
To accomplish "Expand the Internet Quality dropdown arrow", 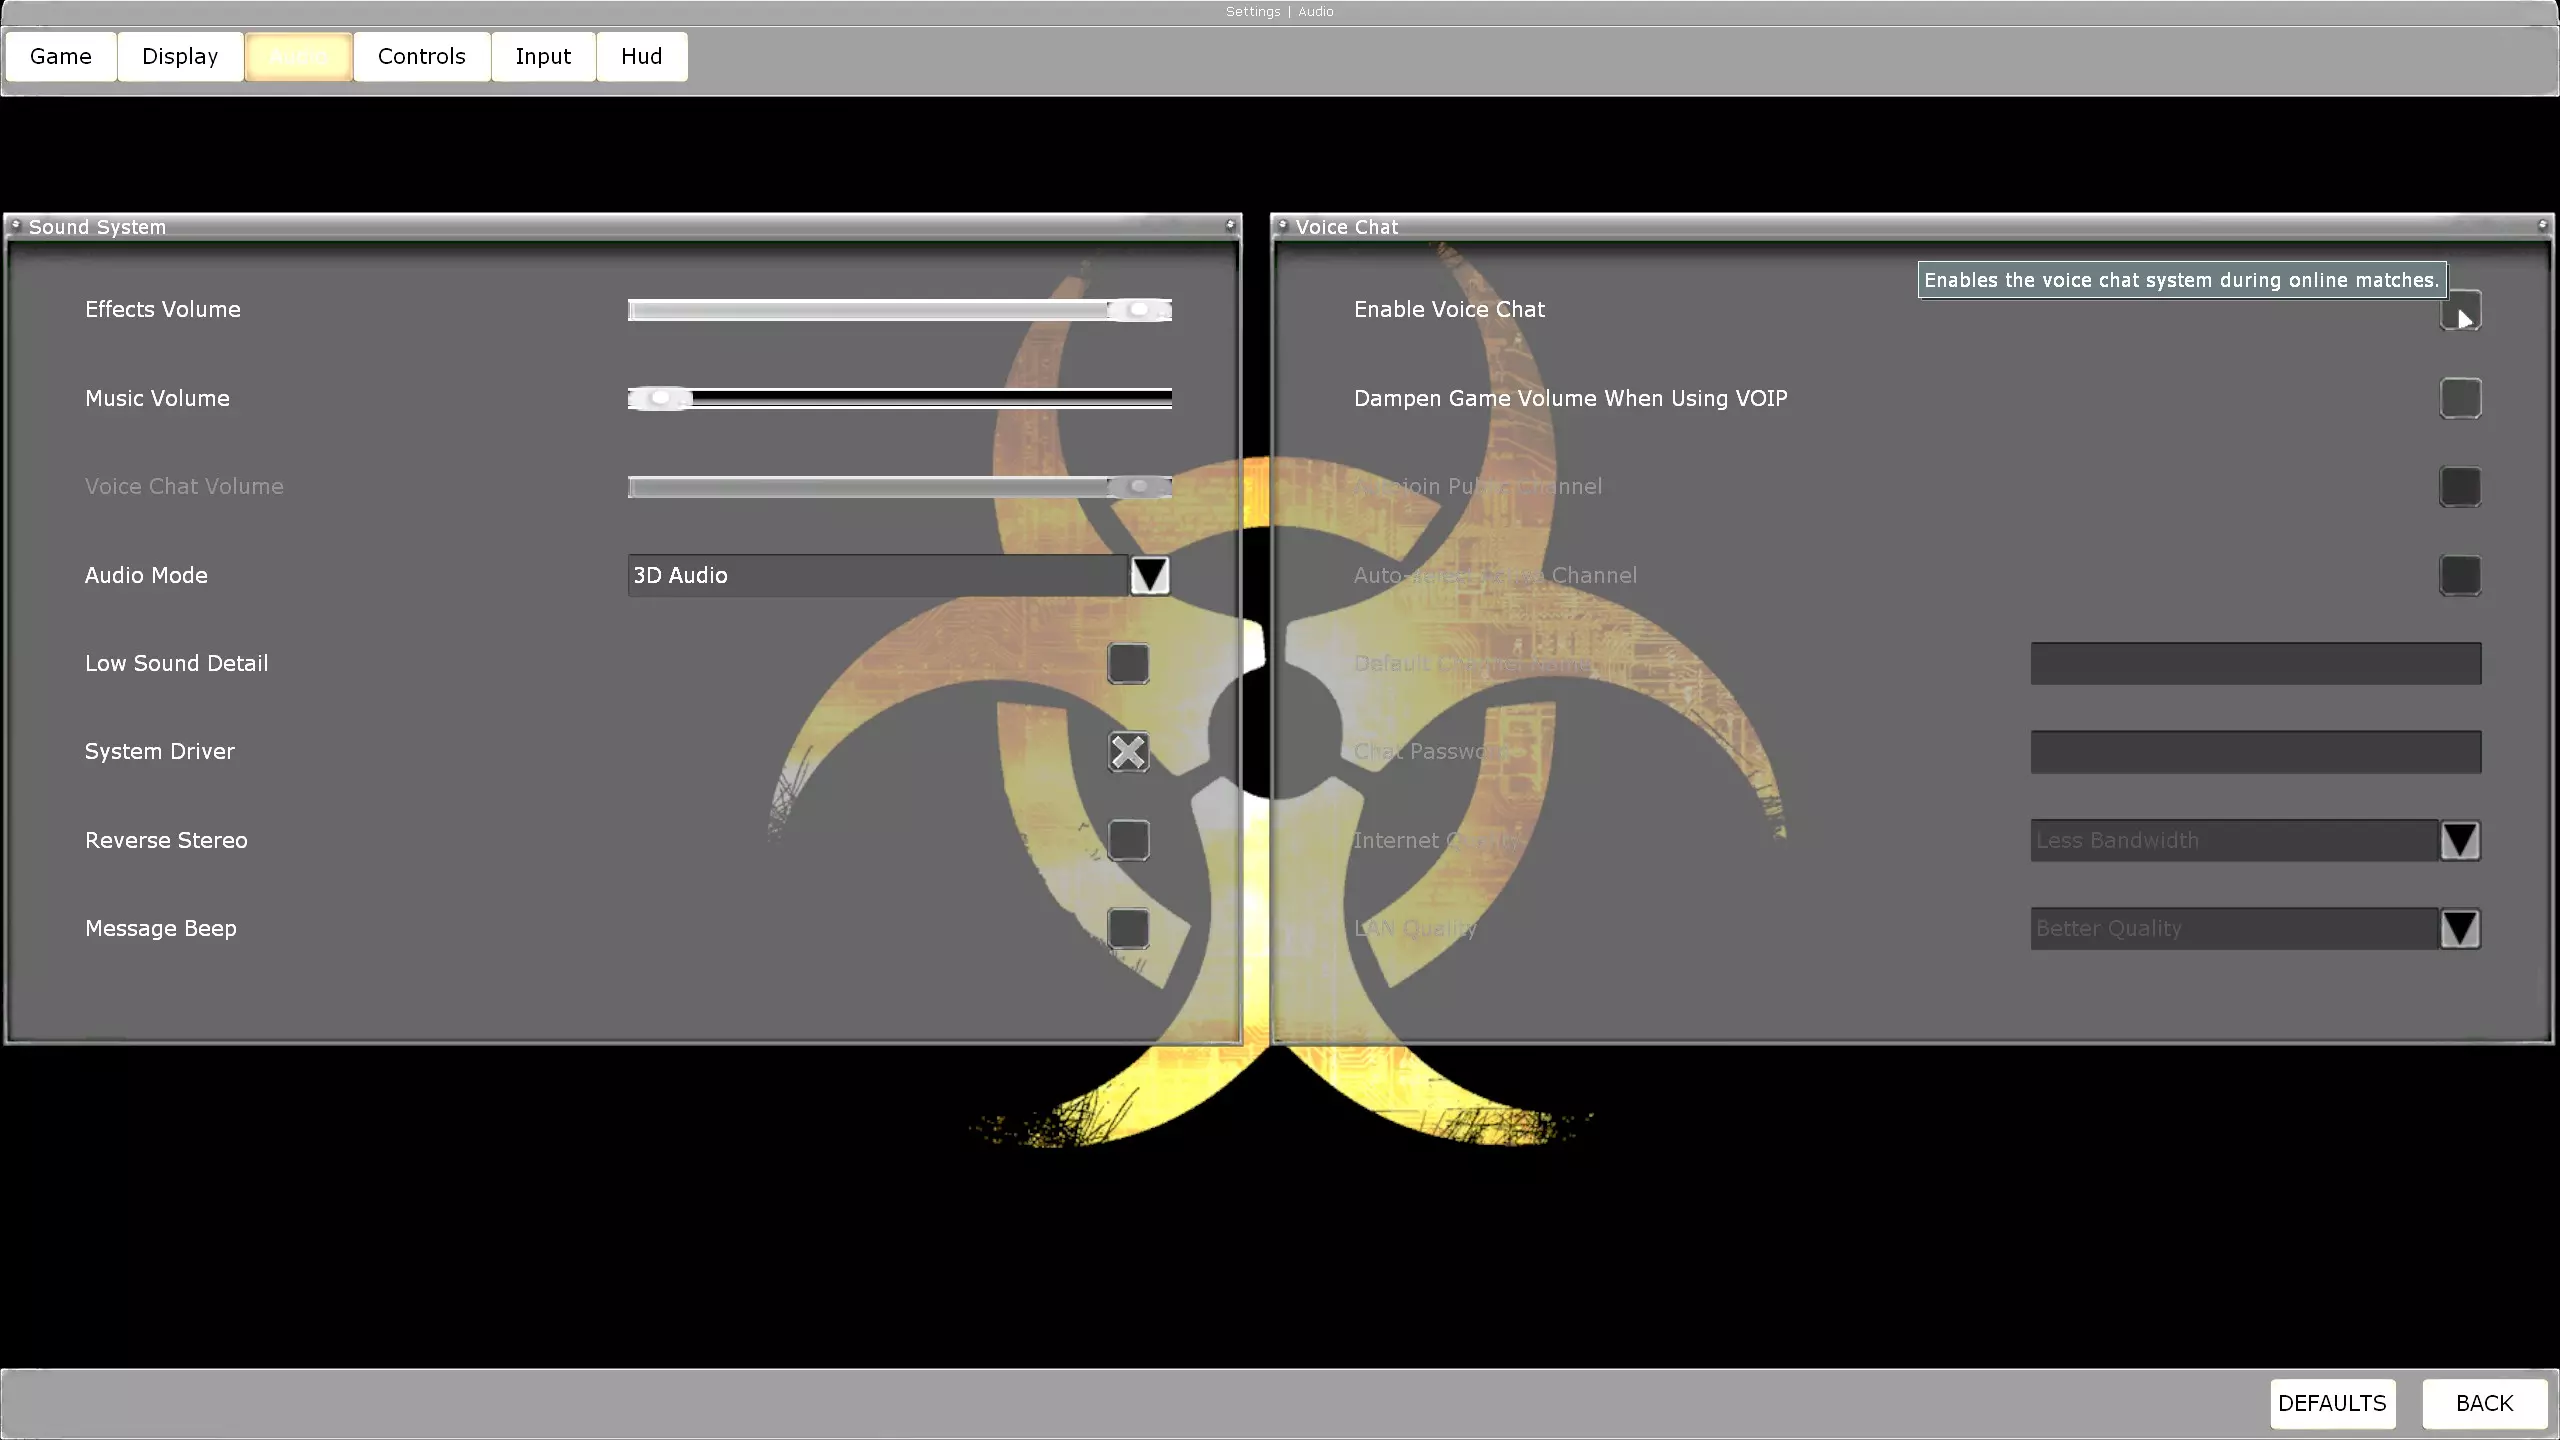I will click(x=2460, y=840).
